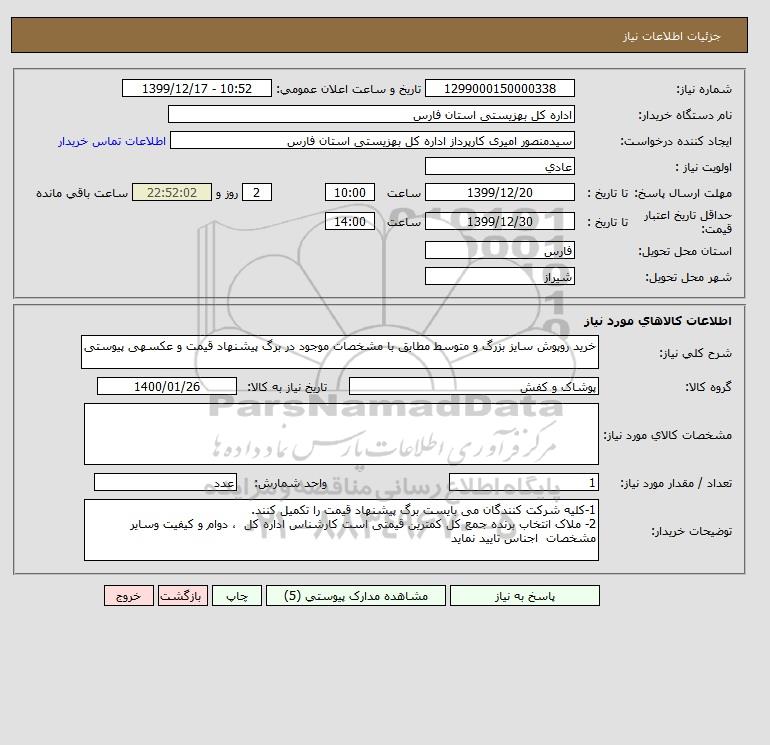This screenshot has height=745, width=770.
Task: Click the general need description field
Action: tap(340, 352)
